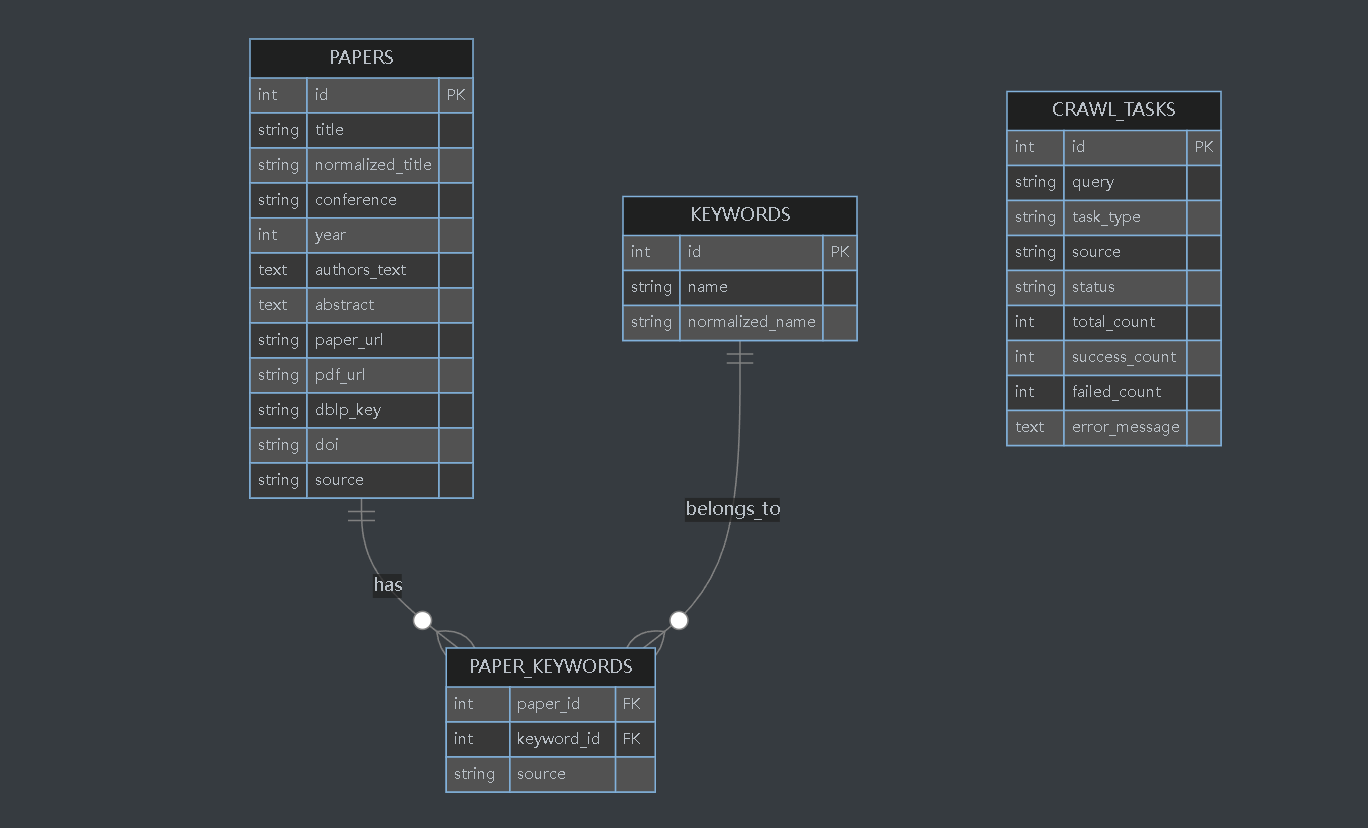
Task: Click the circle marker on the 'has' connector
Action: 423,620
